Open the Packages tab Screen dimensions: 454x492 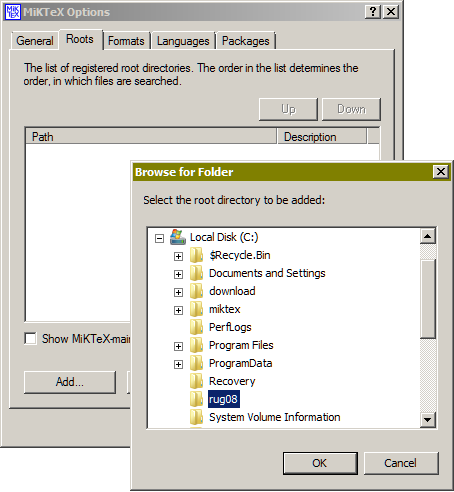(x=246, y=41)
